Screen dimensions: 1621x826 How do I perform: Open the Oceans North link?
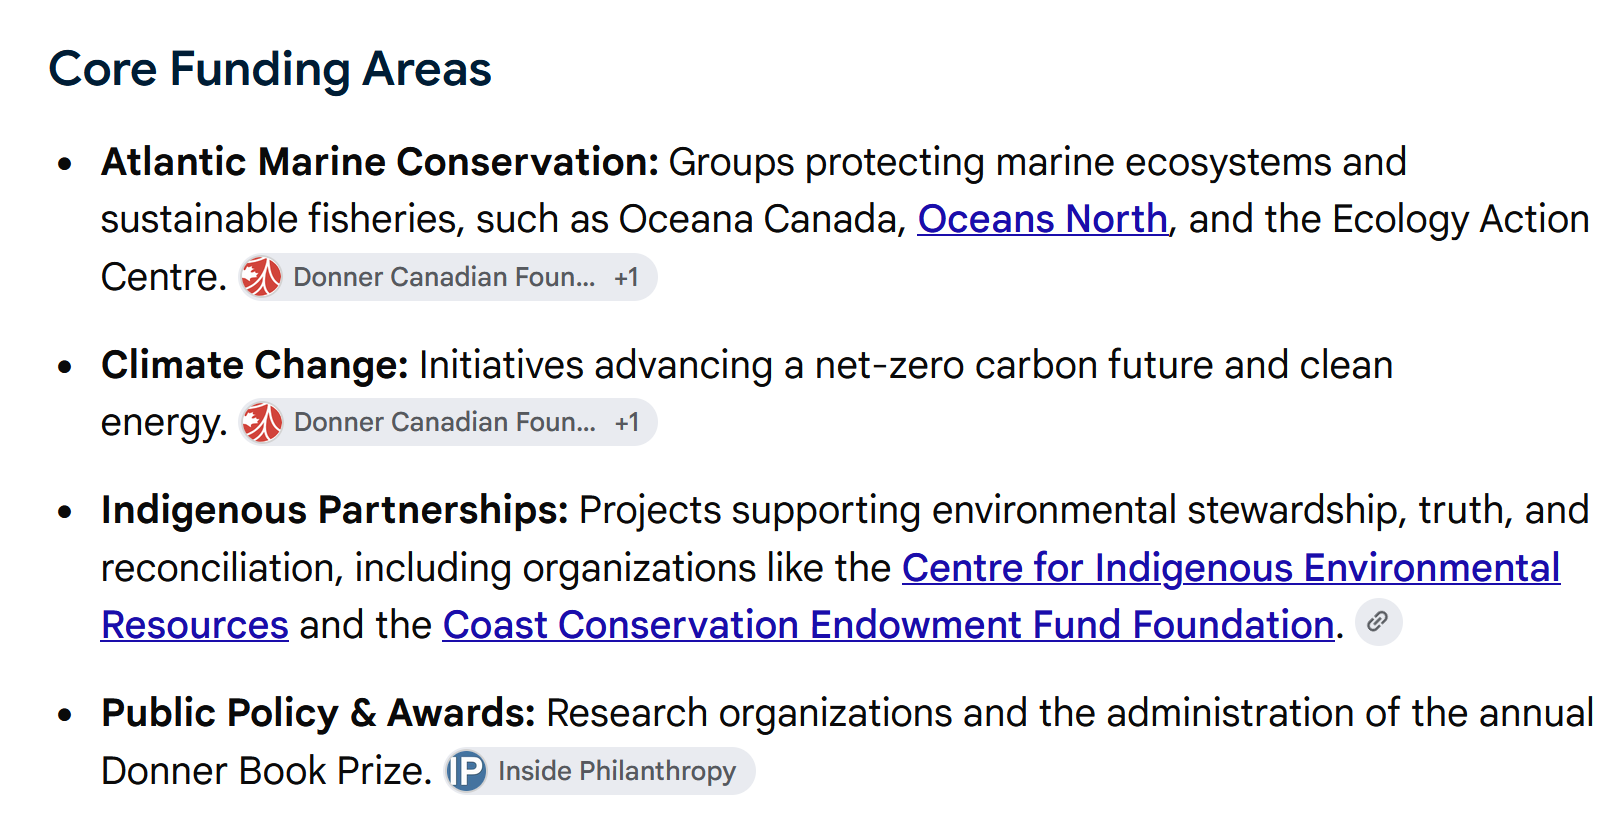(1042, 219)
